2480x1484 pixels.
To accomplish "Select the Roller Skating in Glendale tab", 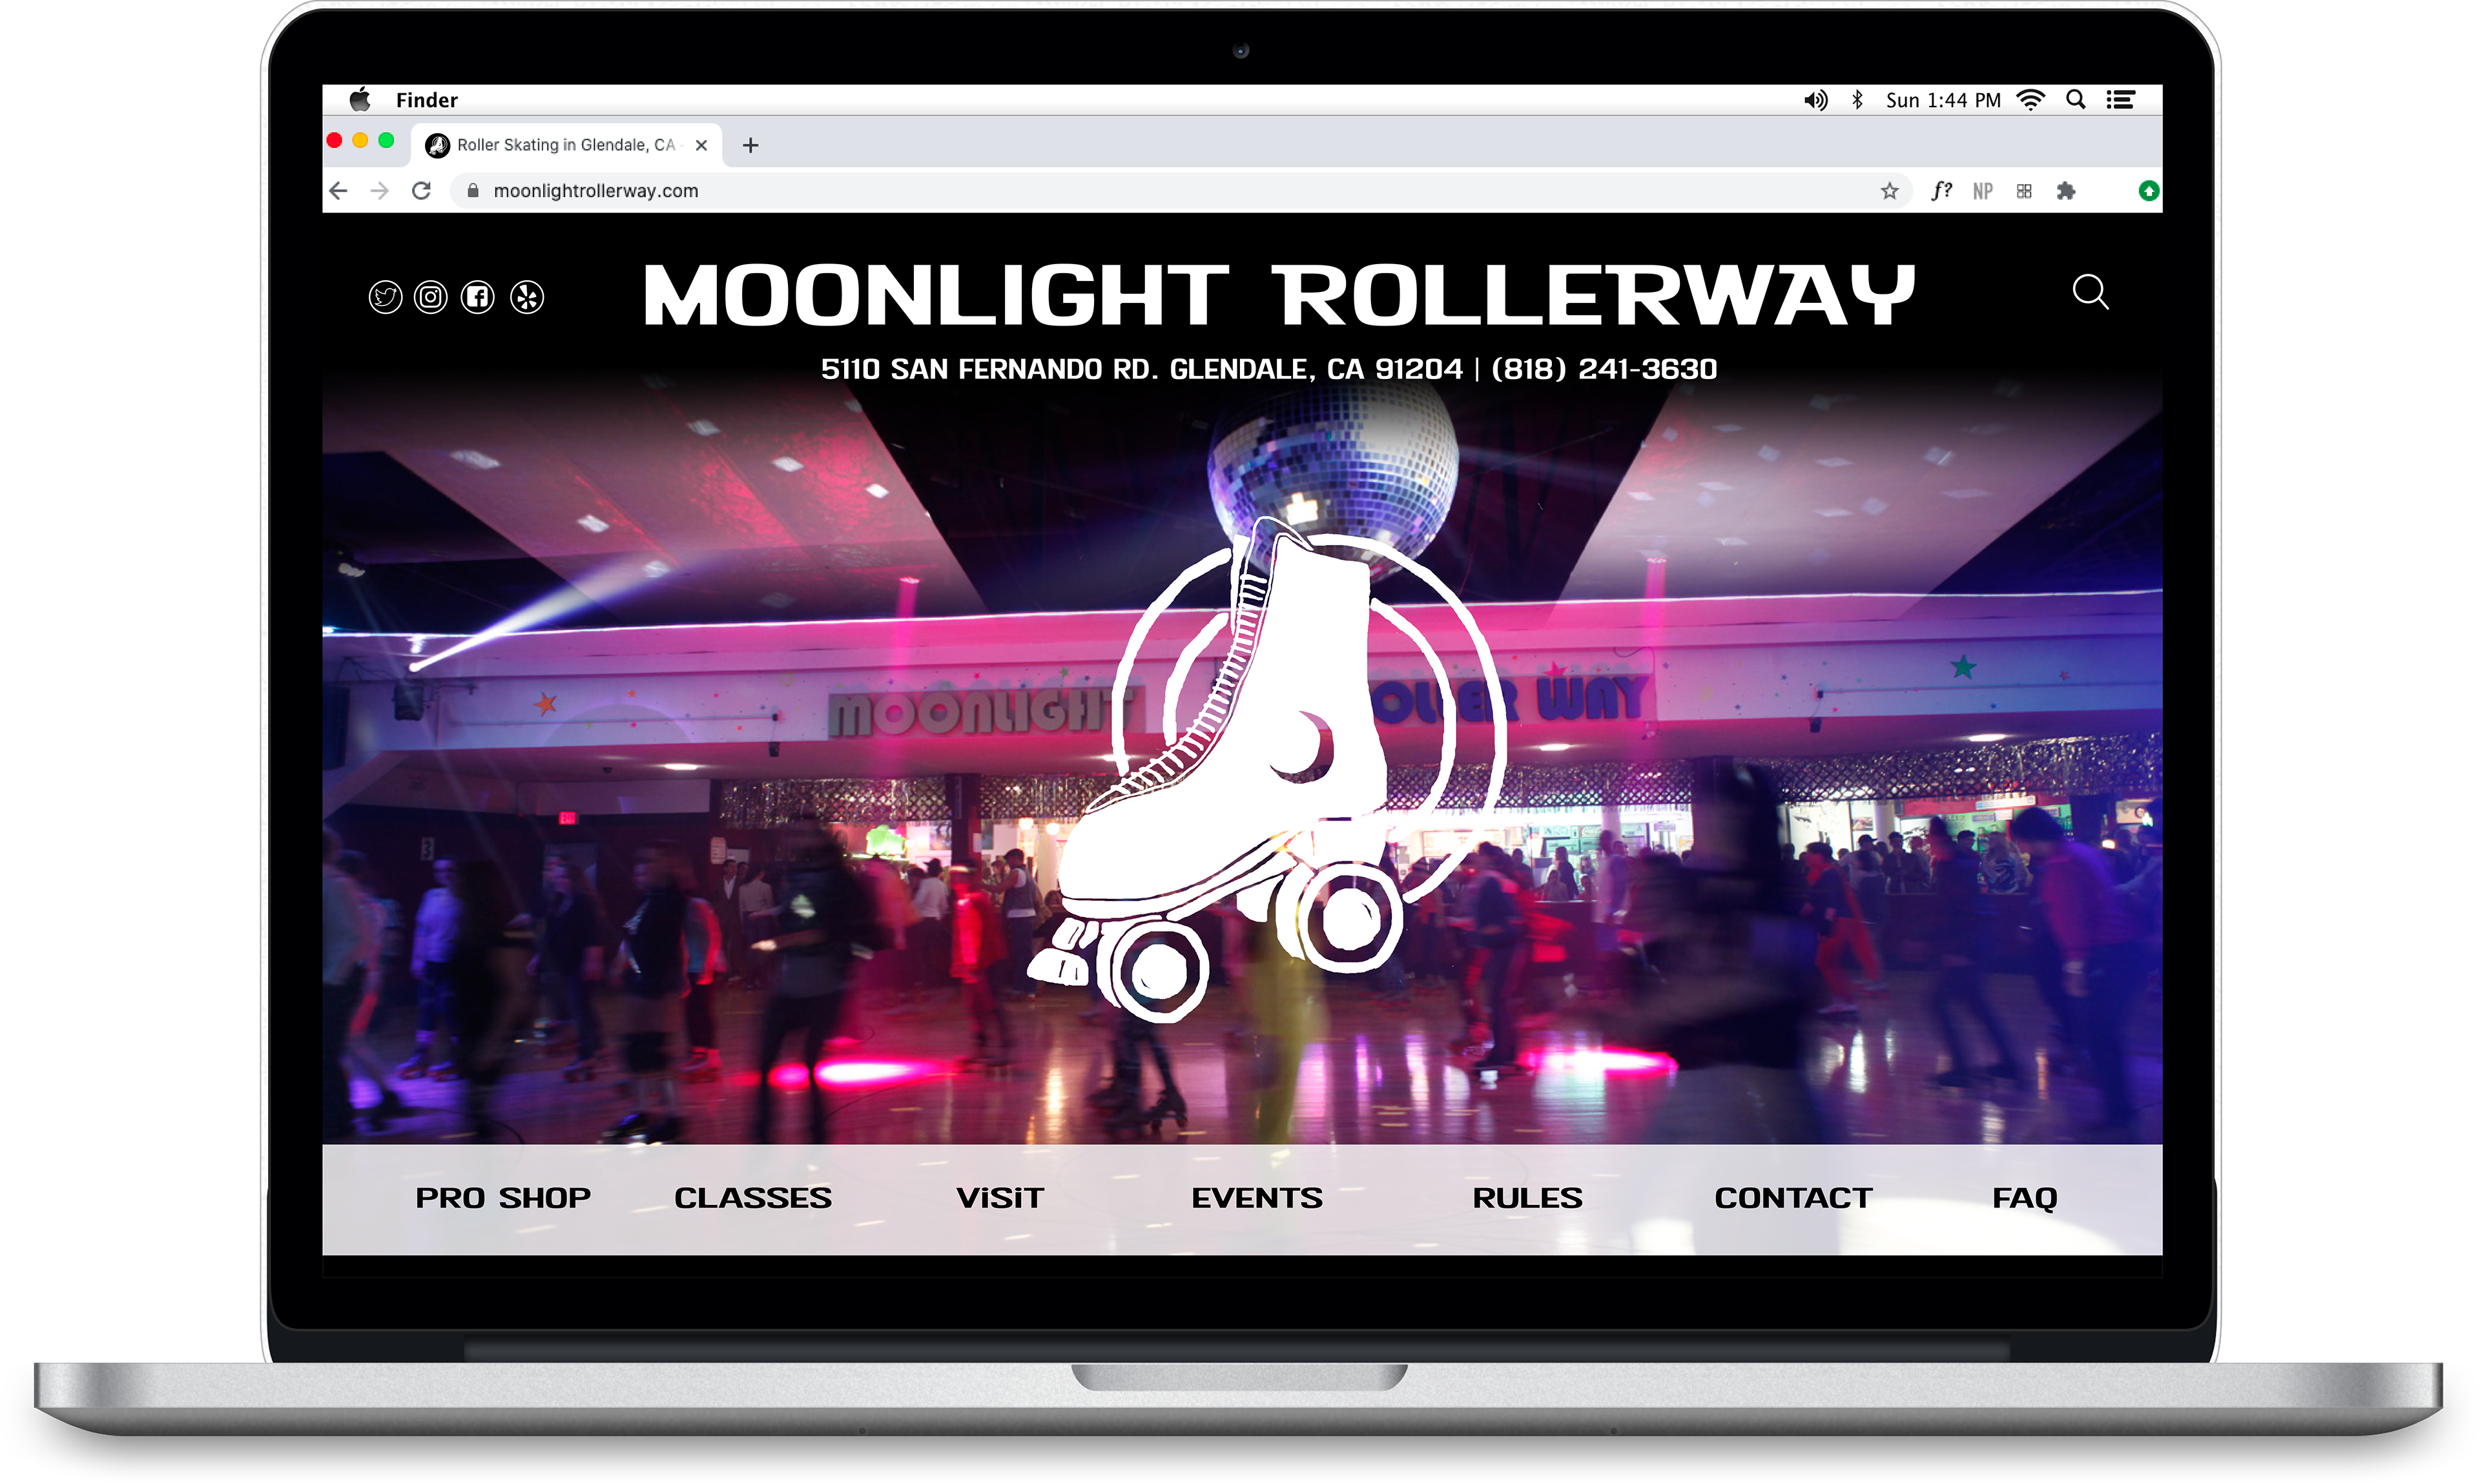I will pyautogui.click(x=565, y=145).
